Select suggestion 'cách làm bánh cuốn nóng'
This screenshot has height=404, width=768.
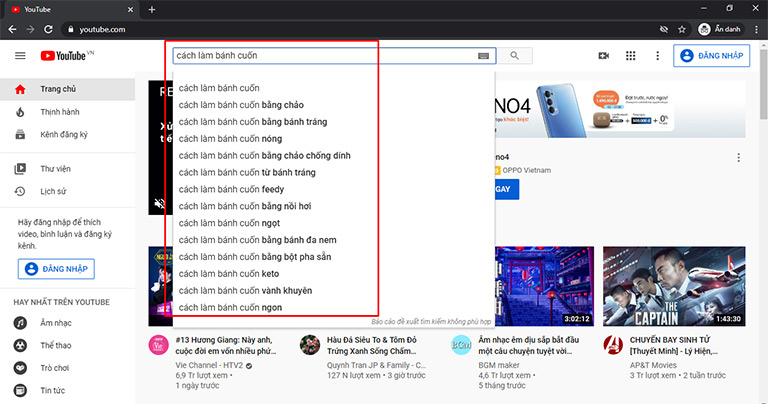tap(334, 139)
